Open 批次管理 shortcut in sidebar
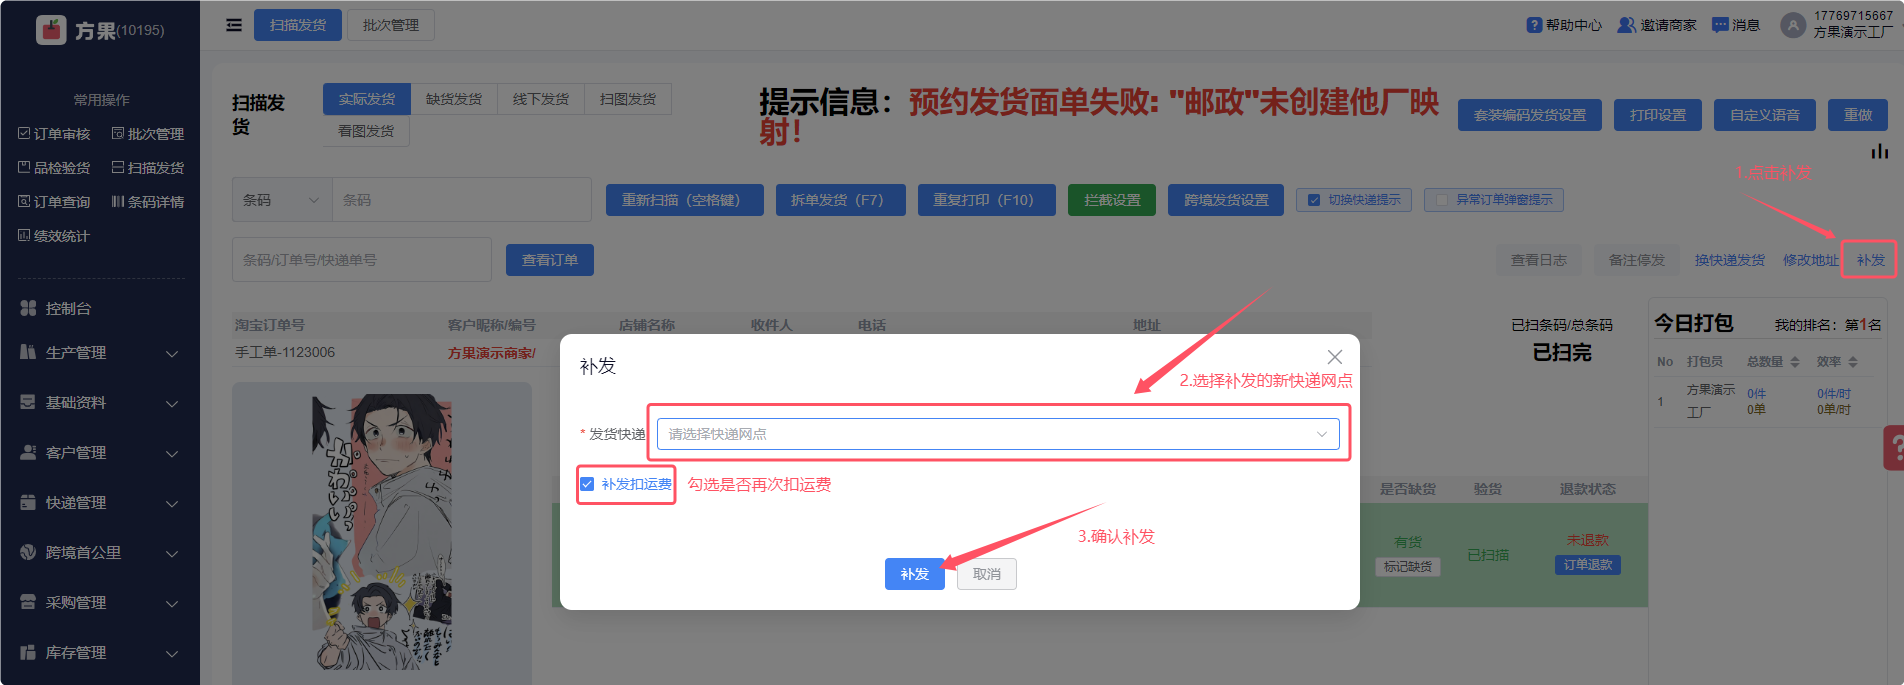The width and height of the screenshot is (1904, 685). point(148,134)
